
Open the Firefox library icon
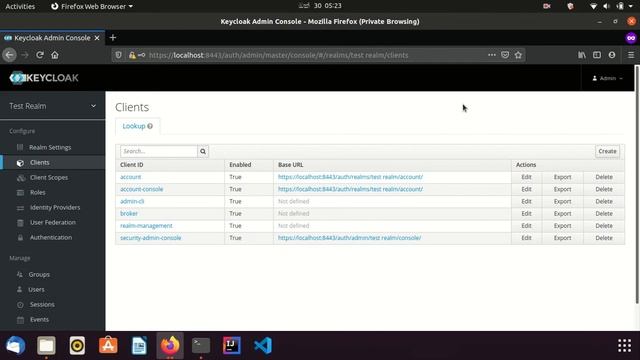click(582, 55)
